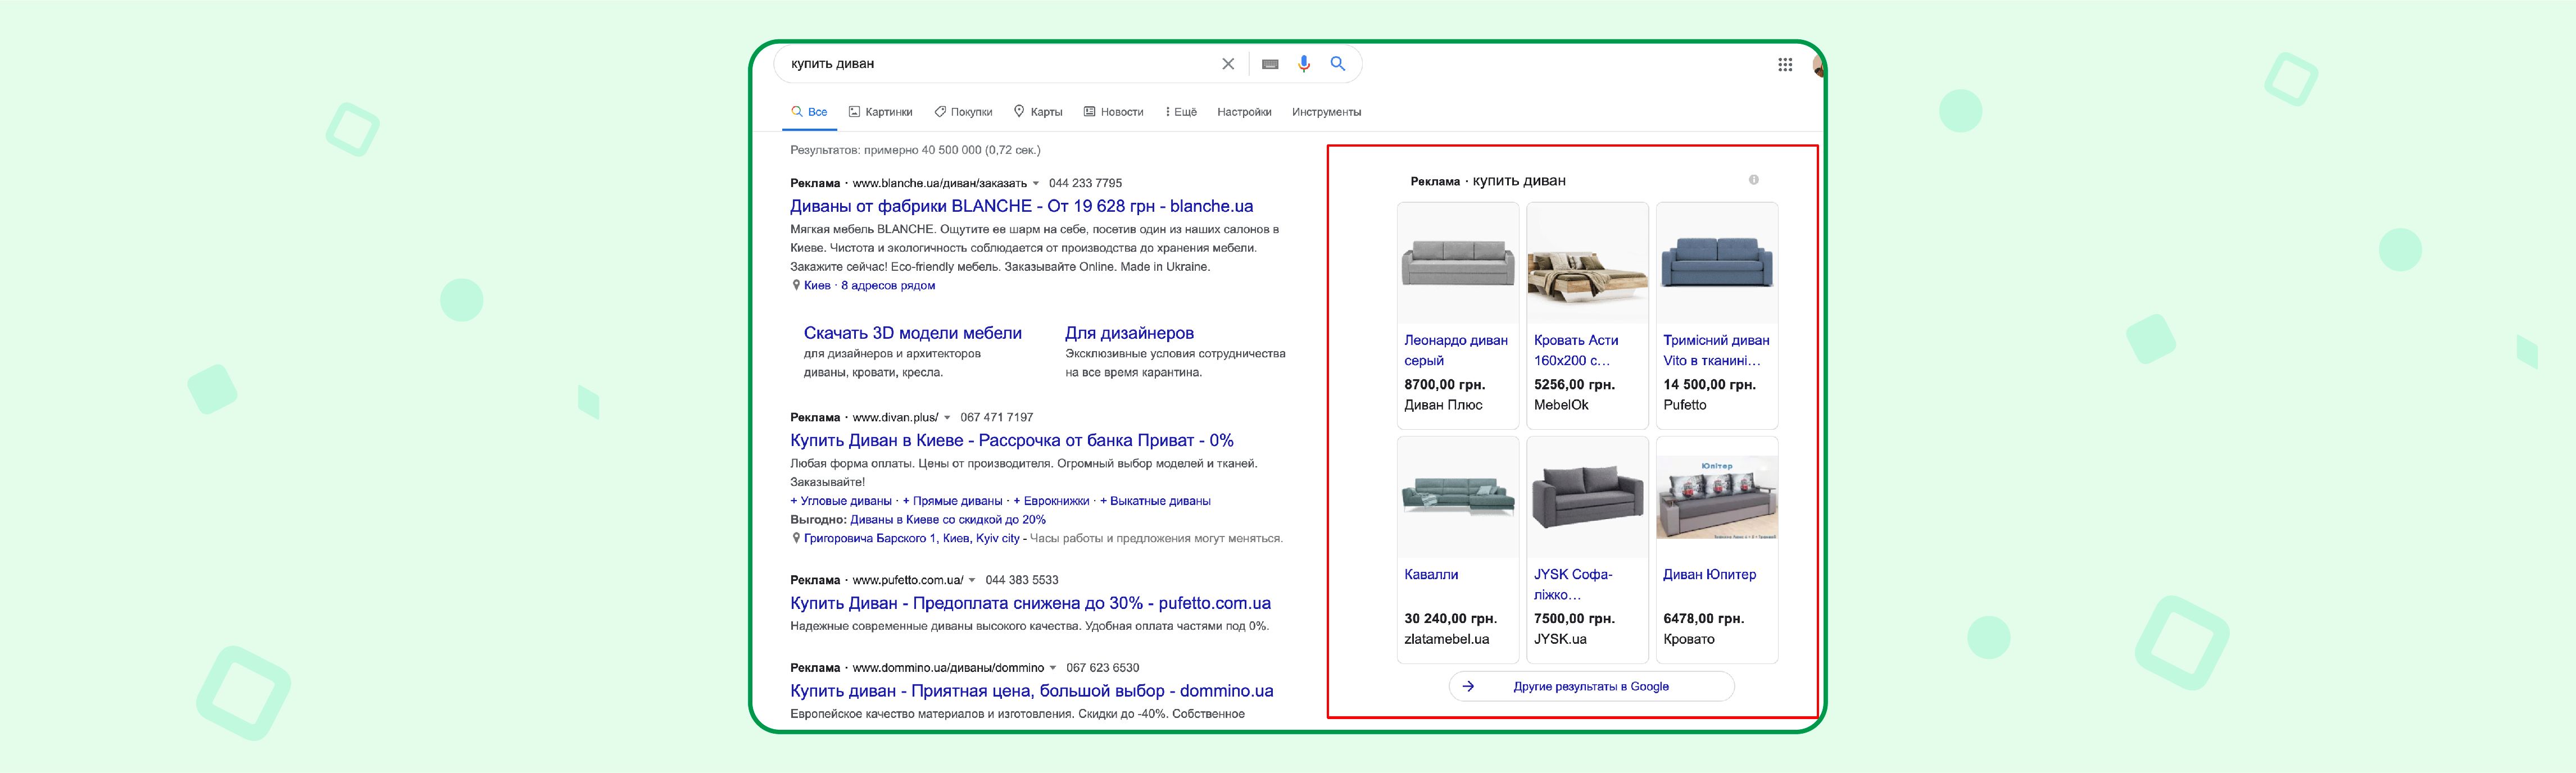Expand the arrow after blanche.ua ad URL

[1036, 184]
